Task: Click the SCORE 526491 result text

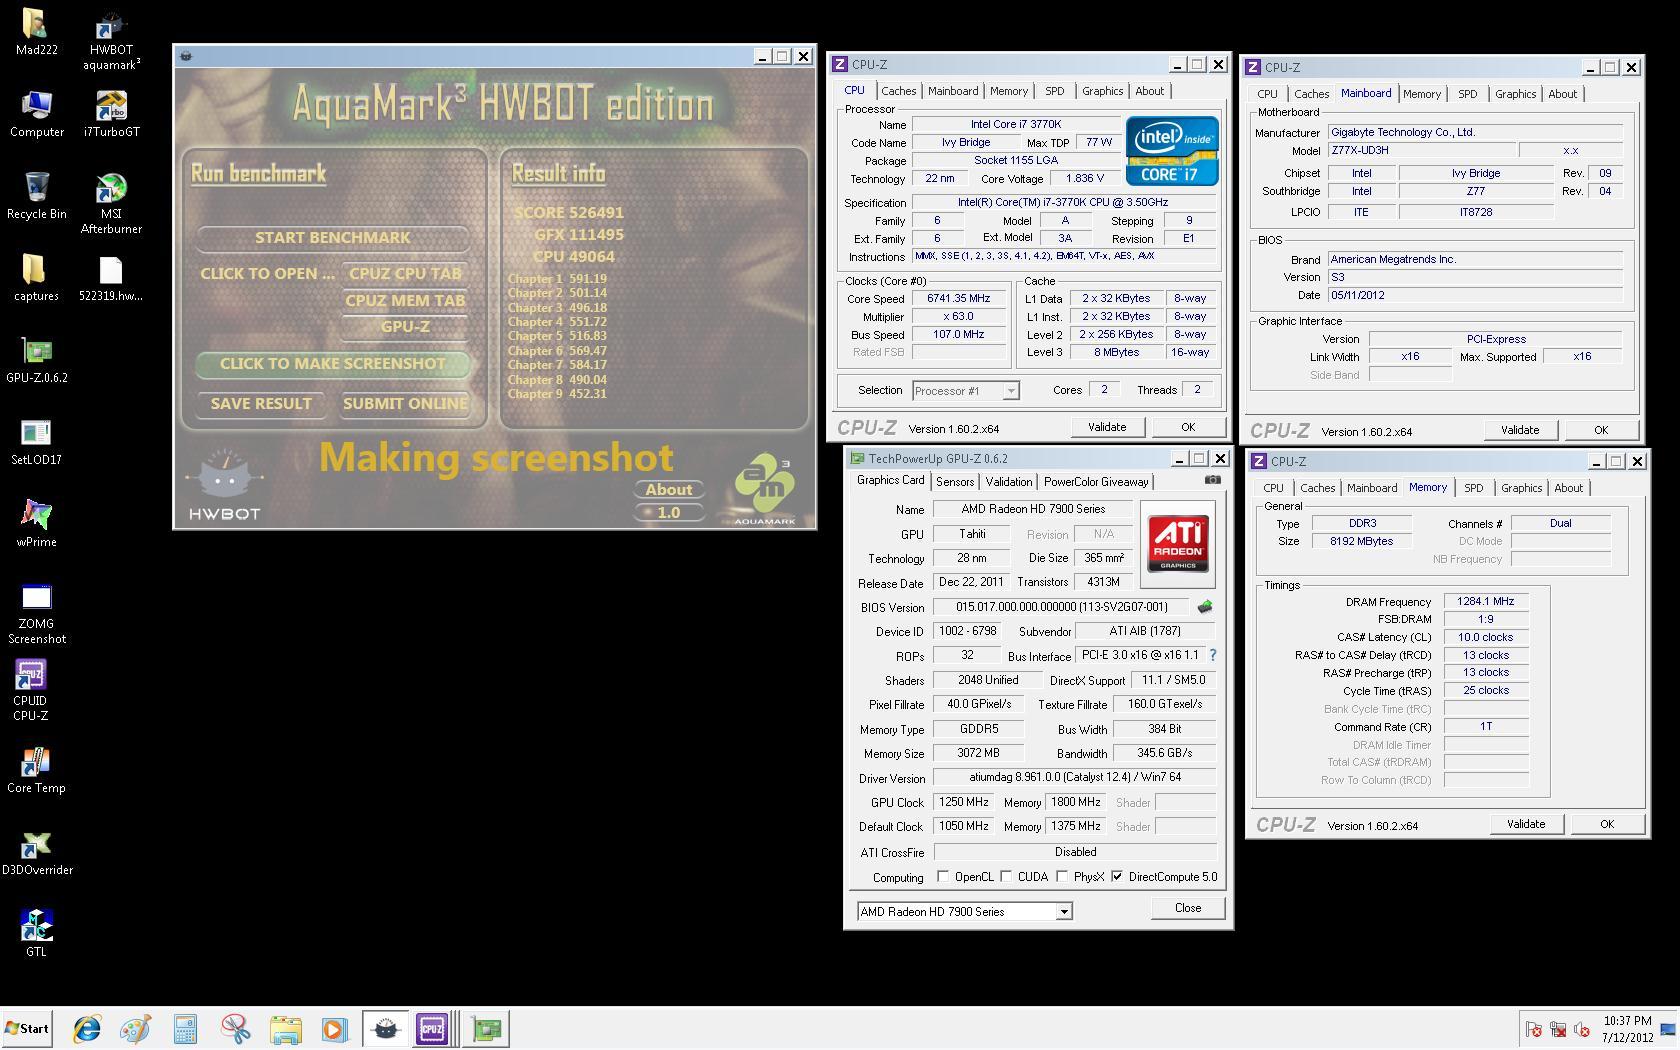Action: tap(569, 213)
